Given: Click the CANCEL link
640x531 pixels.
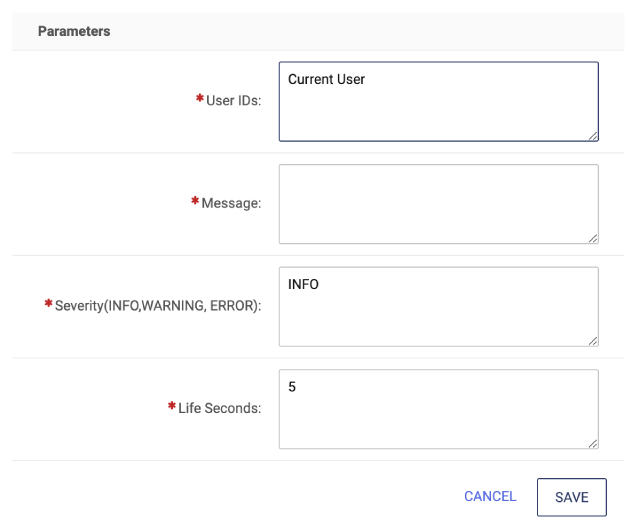Looking at the screenshot, I should tap(490, 496).
